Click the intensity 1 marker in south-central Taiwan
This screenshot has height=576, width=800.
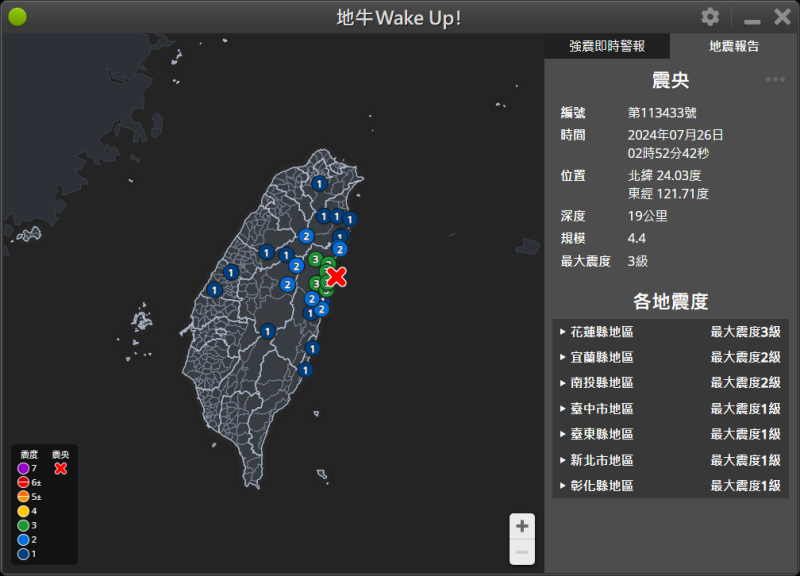click(267, 331)
